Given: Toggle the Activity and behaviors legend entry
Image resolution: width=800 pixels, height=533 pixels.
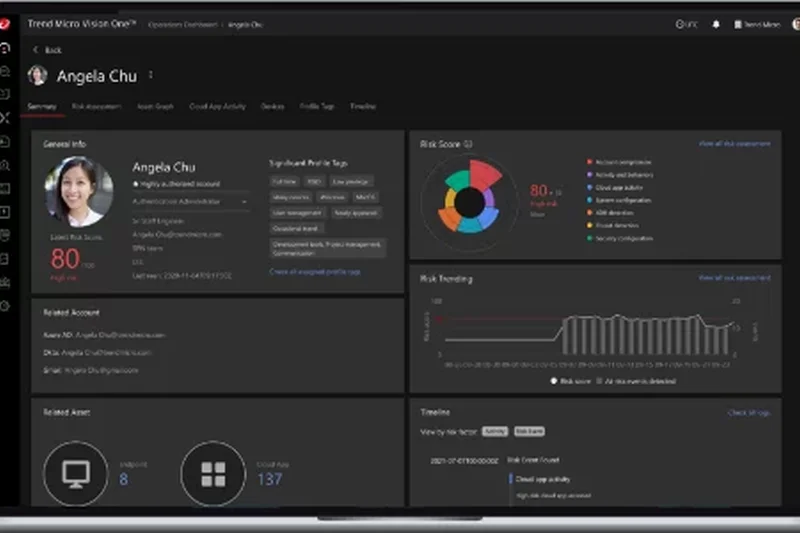Looking at the screenshot, I should [x=620, y=175].
